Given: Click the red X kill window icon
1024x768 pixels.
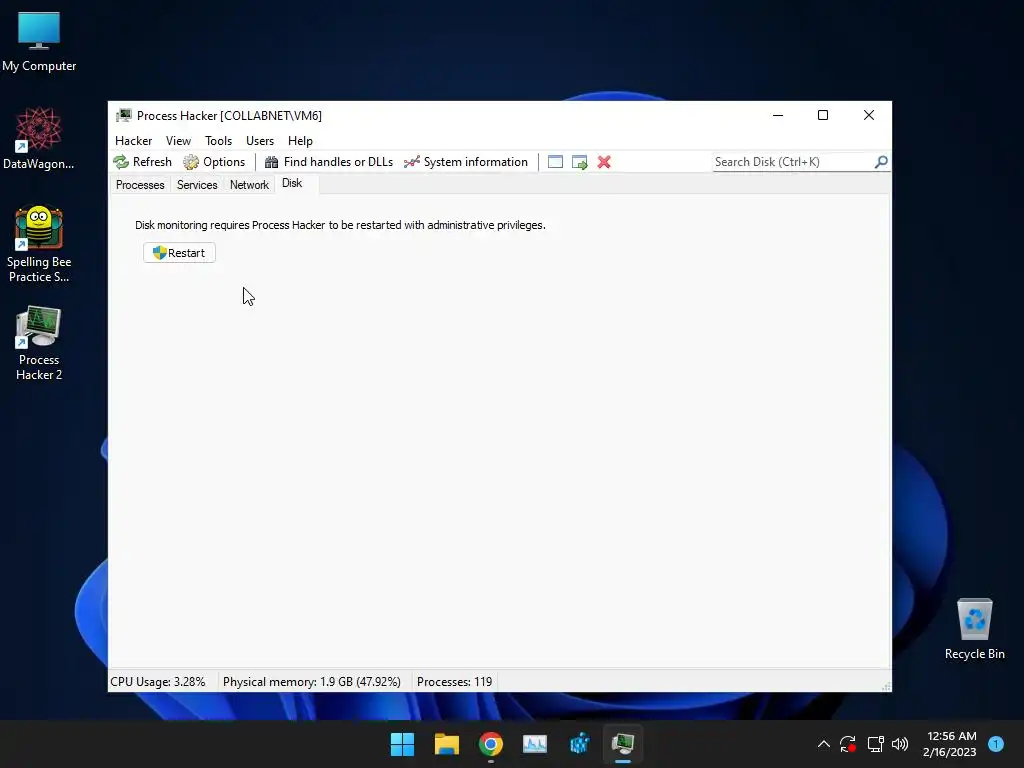Looking at the screenshot, I should pyautogui.click(x=604, y=162).
